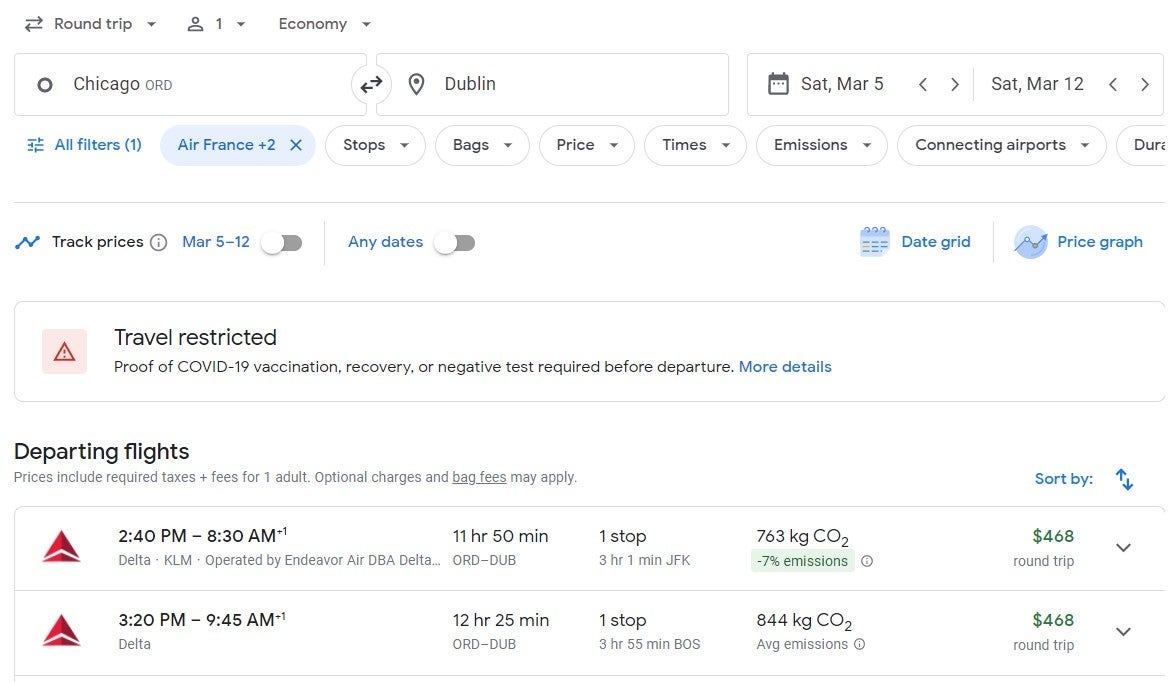Click the Avg emissions info icon
The height and width of the screenshot is (682, 1168).
(x=859, y=645)
